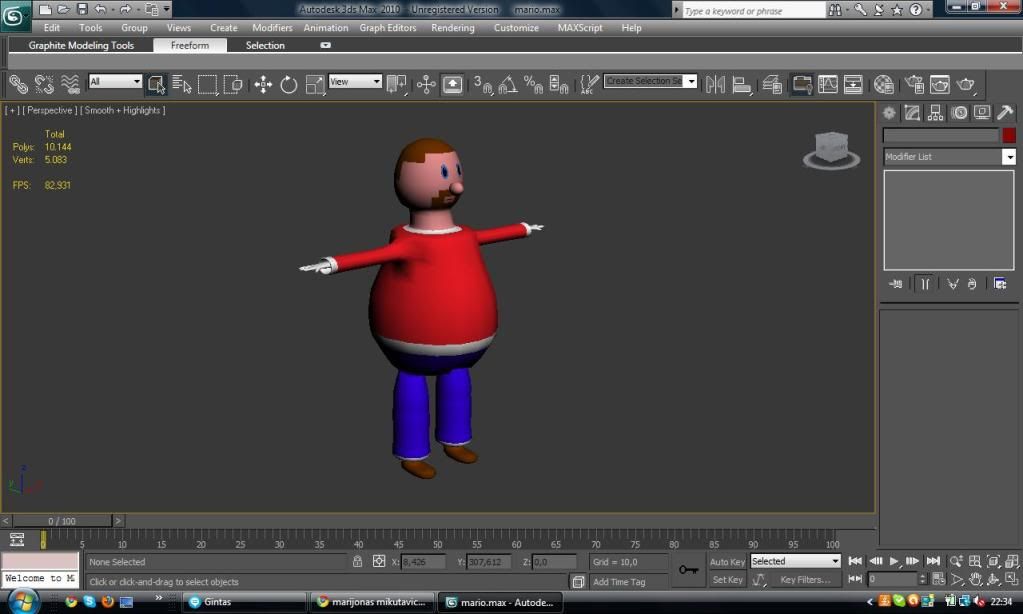
Task: Switch to the Modify command panel
Action: point(912,113)
